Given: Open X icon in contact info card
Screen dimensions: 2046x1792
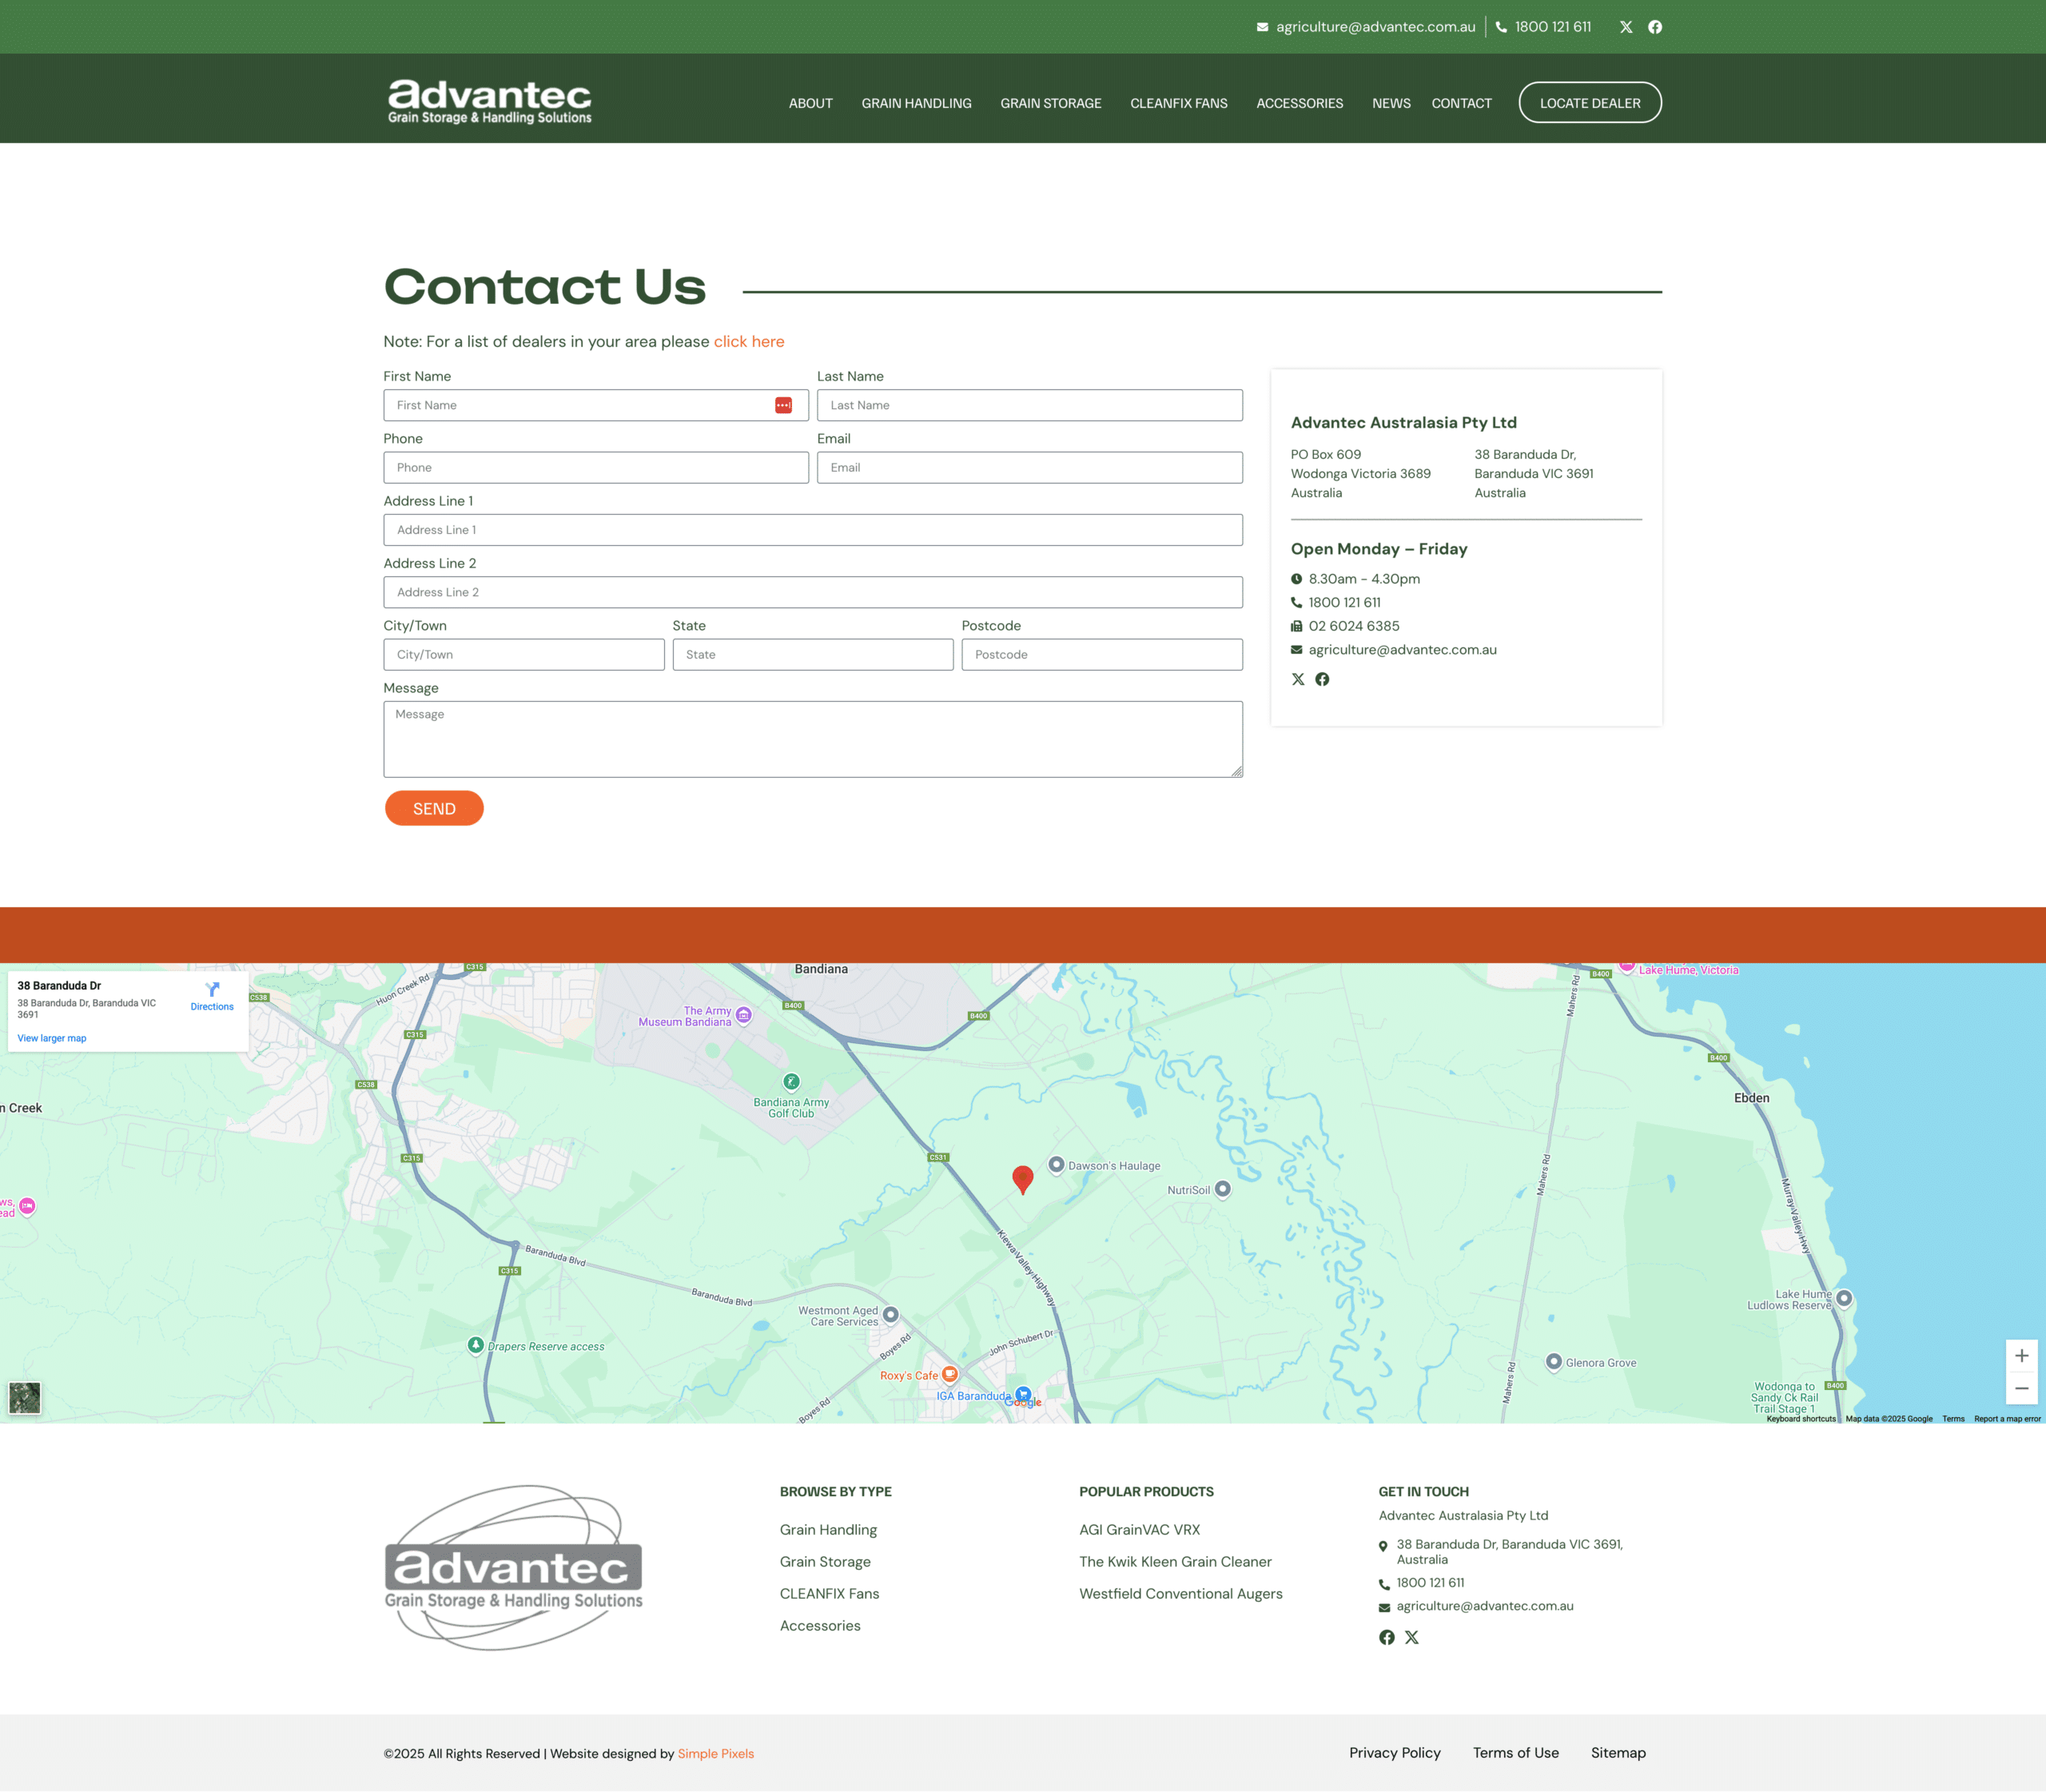Looking at the screenshot, I should point(1298,679).
